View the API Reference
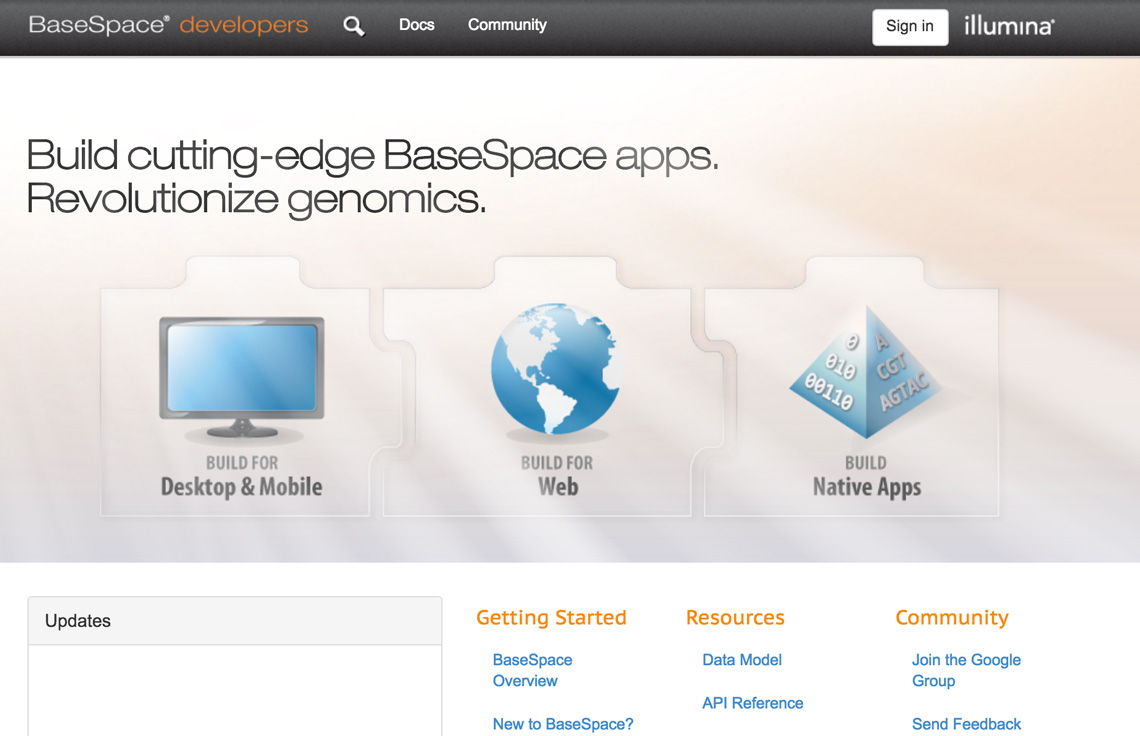 [x=752, y=703]
